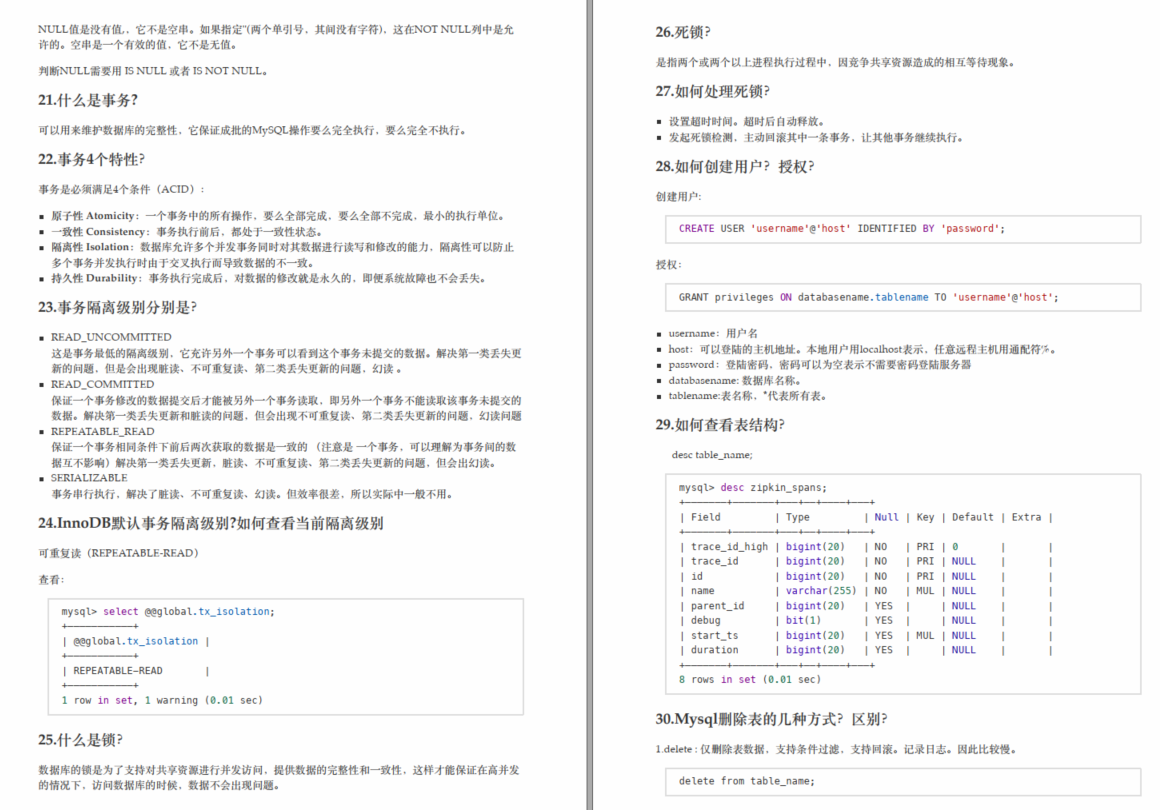
Task: Click '1 row in set, 1 warning' line
Action: tap(162, 701)
